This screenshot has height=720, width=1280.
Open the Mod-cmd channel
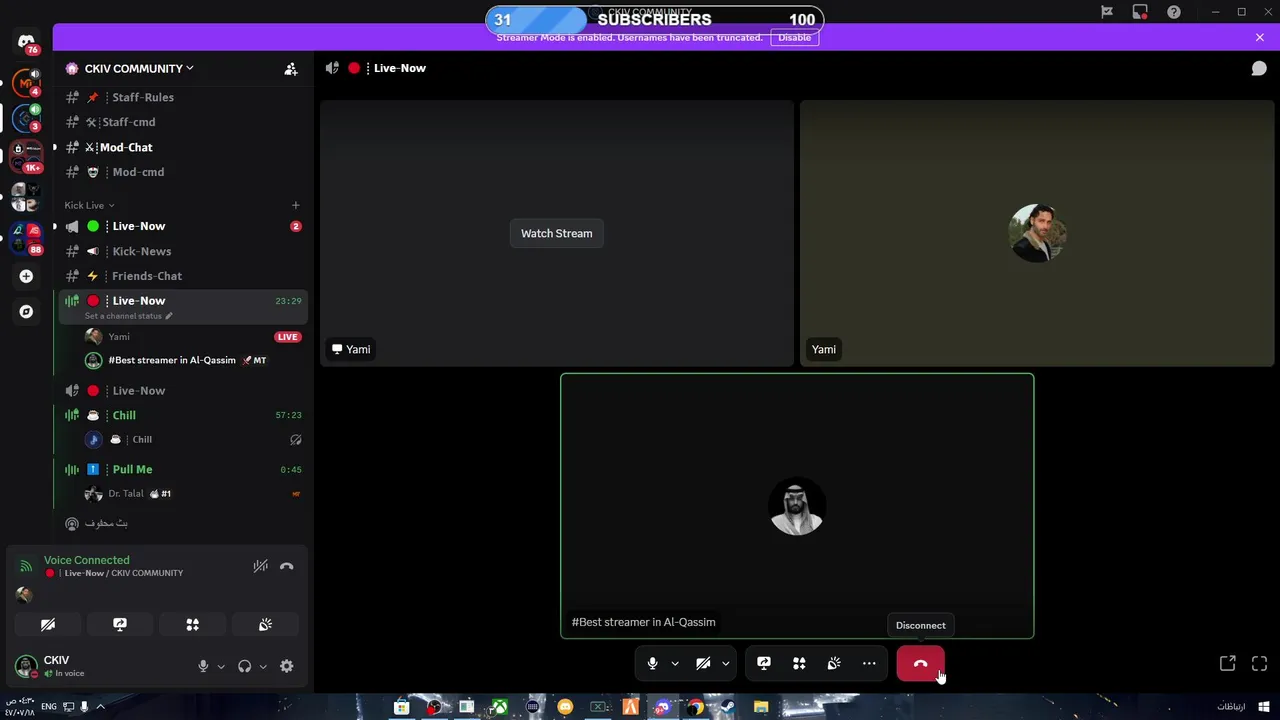182,172
